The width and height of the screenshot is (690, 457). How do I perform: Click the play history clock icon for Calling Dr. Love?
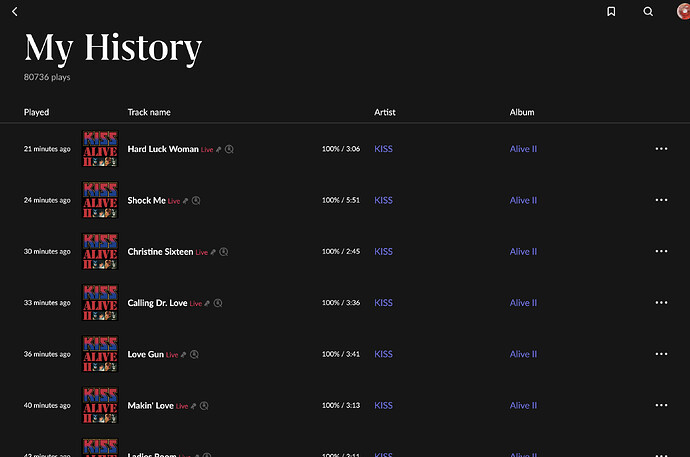coord(218,303)
